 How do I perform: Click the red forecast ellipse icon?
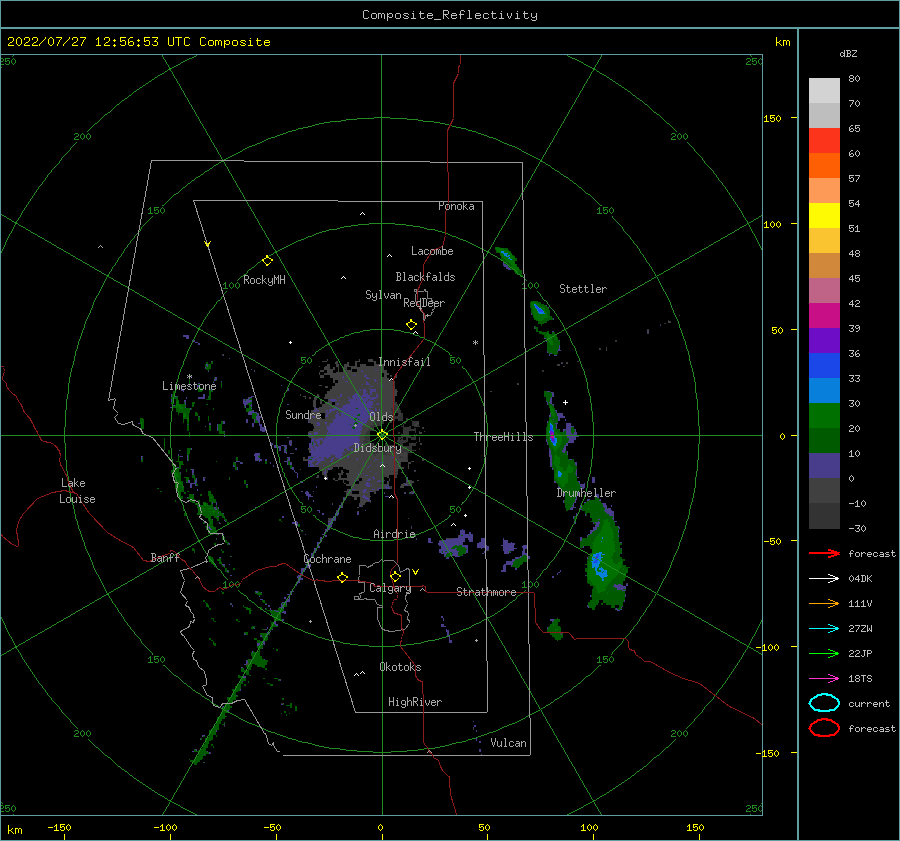[824, 728]
